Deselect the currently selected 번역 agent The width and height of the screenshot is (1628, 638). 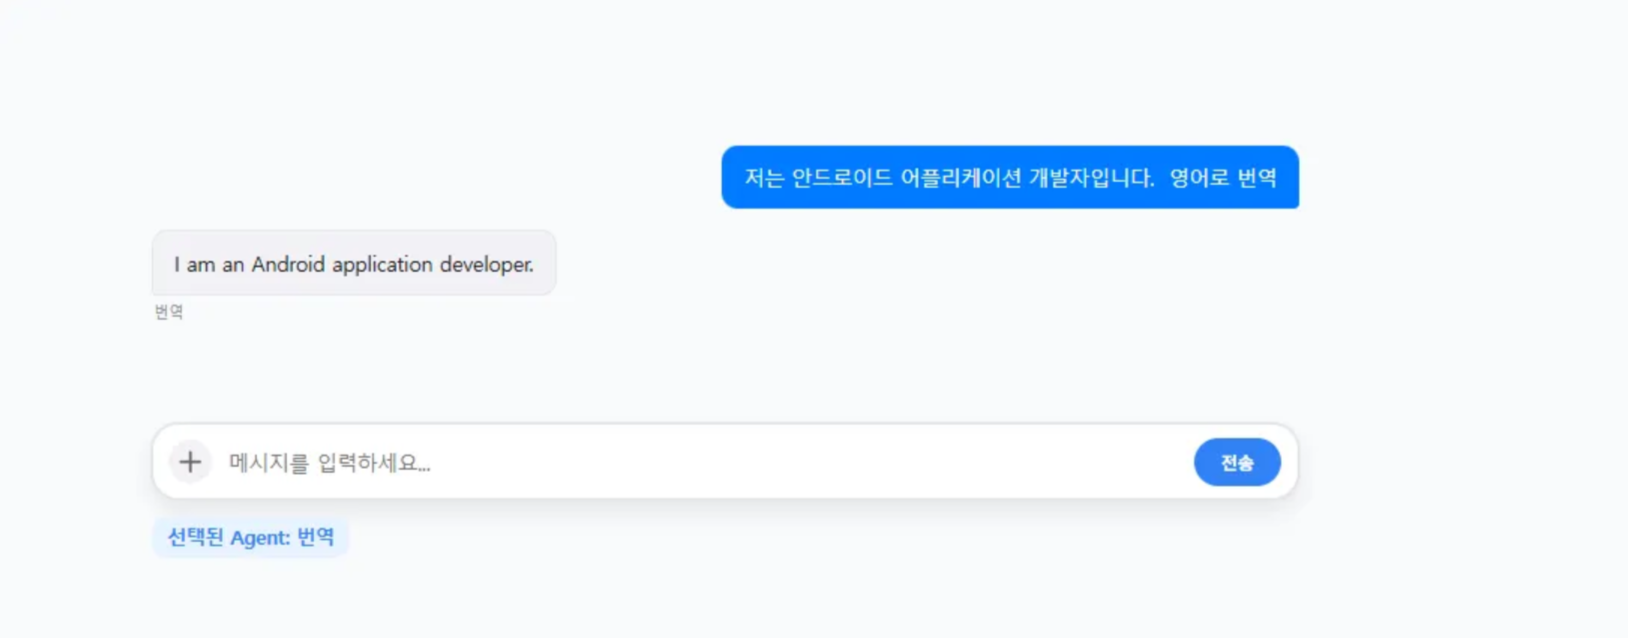(x=250, y=537)
